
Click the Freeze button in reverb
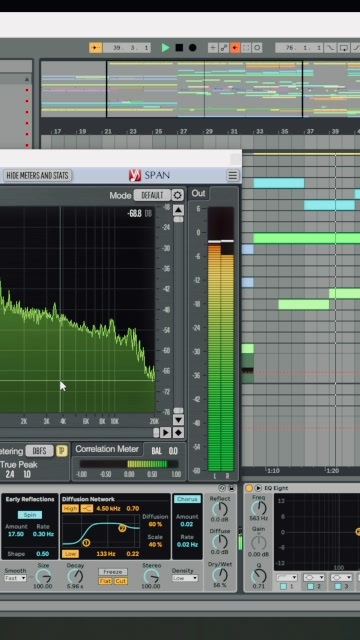pos(113,572)
